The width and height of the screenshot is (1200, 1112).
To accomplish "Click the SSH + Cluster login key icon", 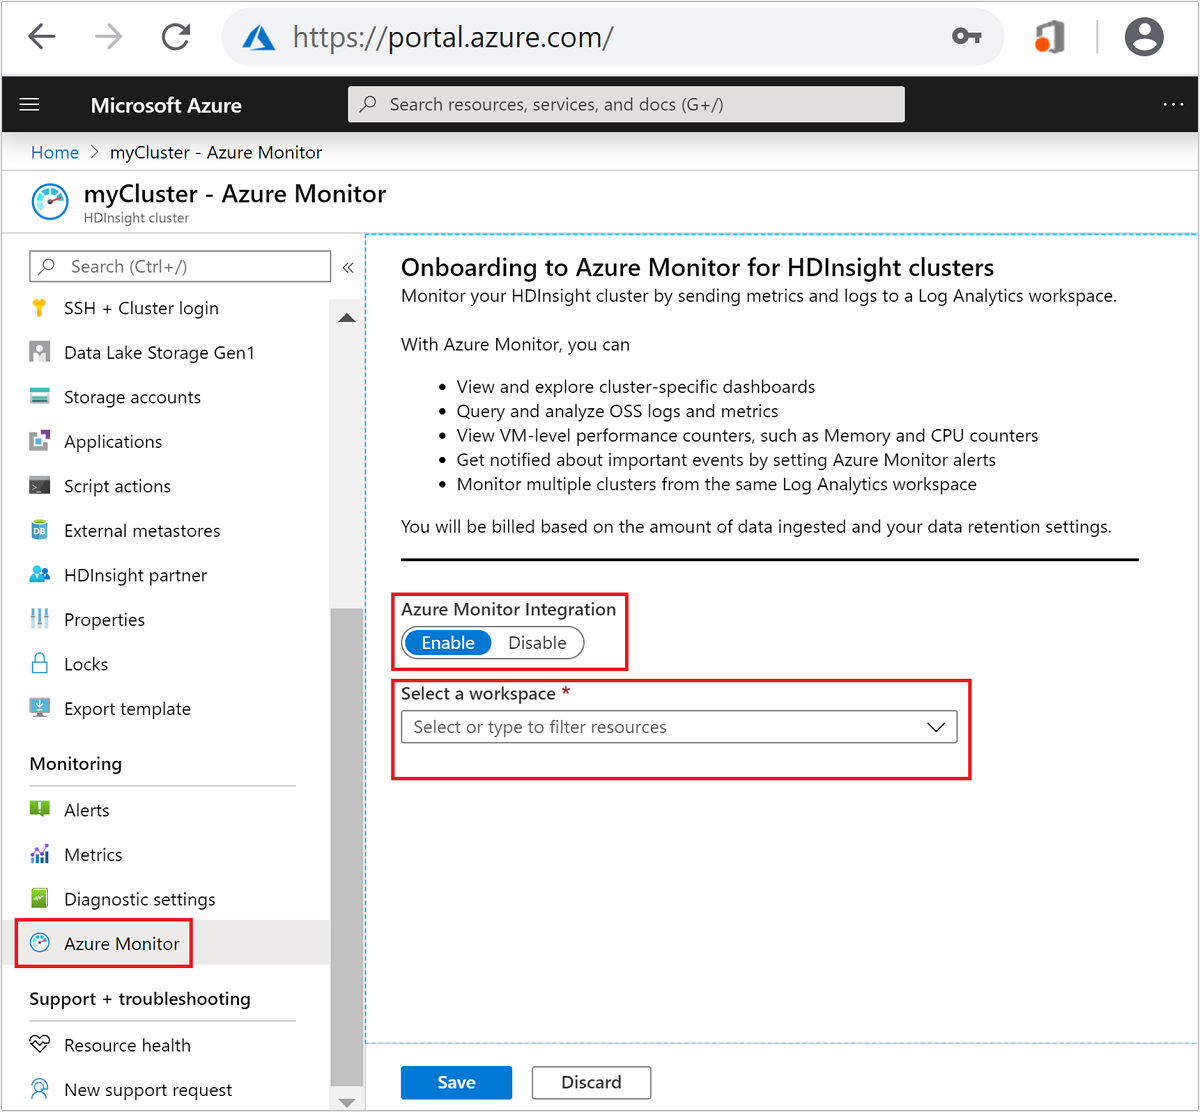I will pyautogui.click(x=39, y=308).
